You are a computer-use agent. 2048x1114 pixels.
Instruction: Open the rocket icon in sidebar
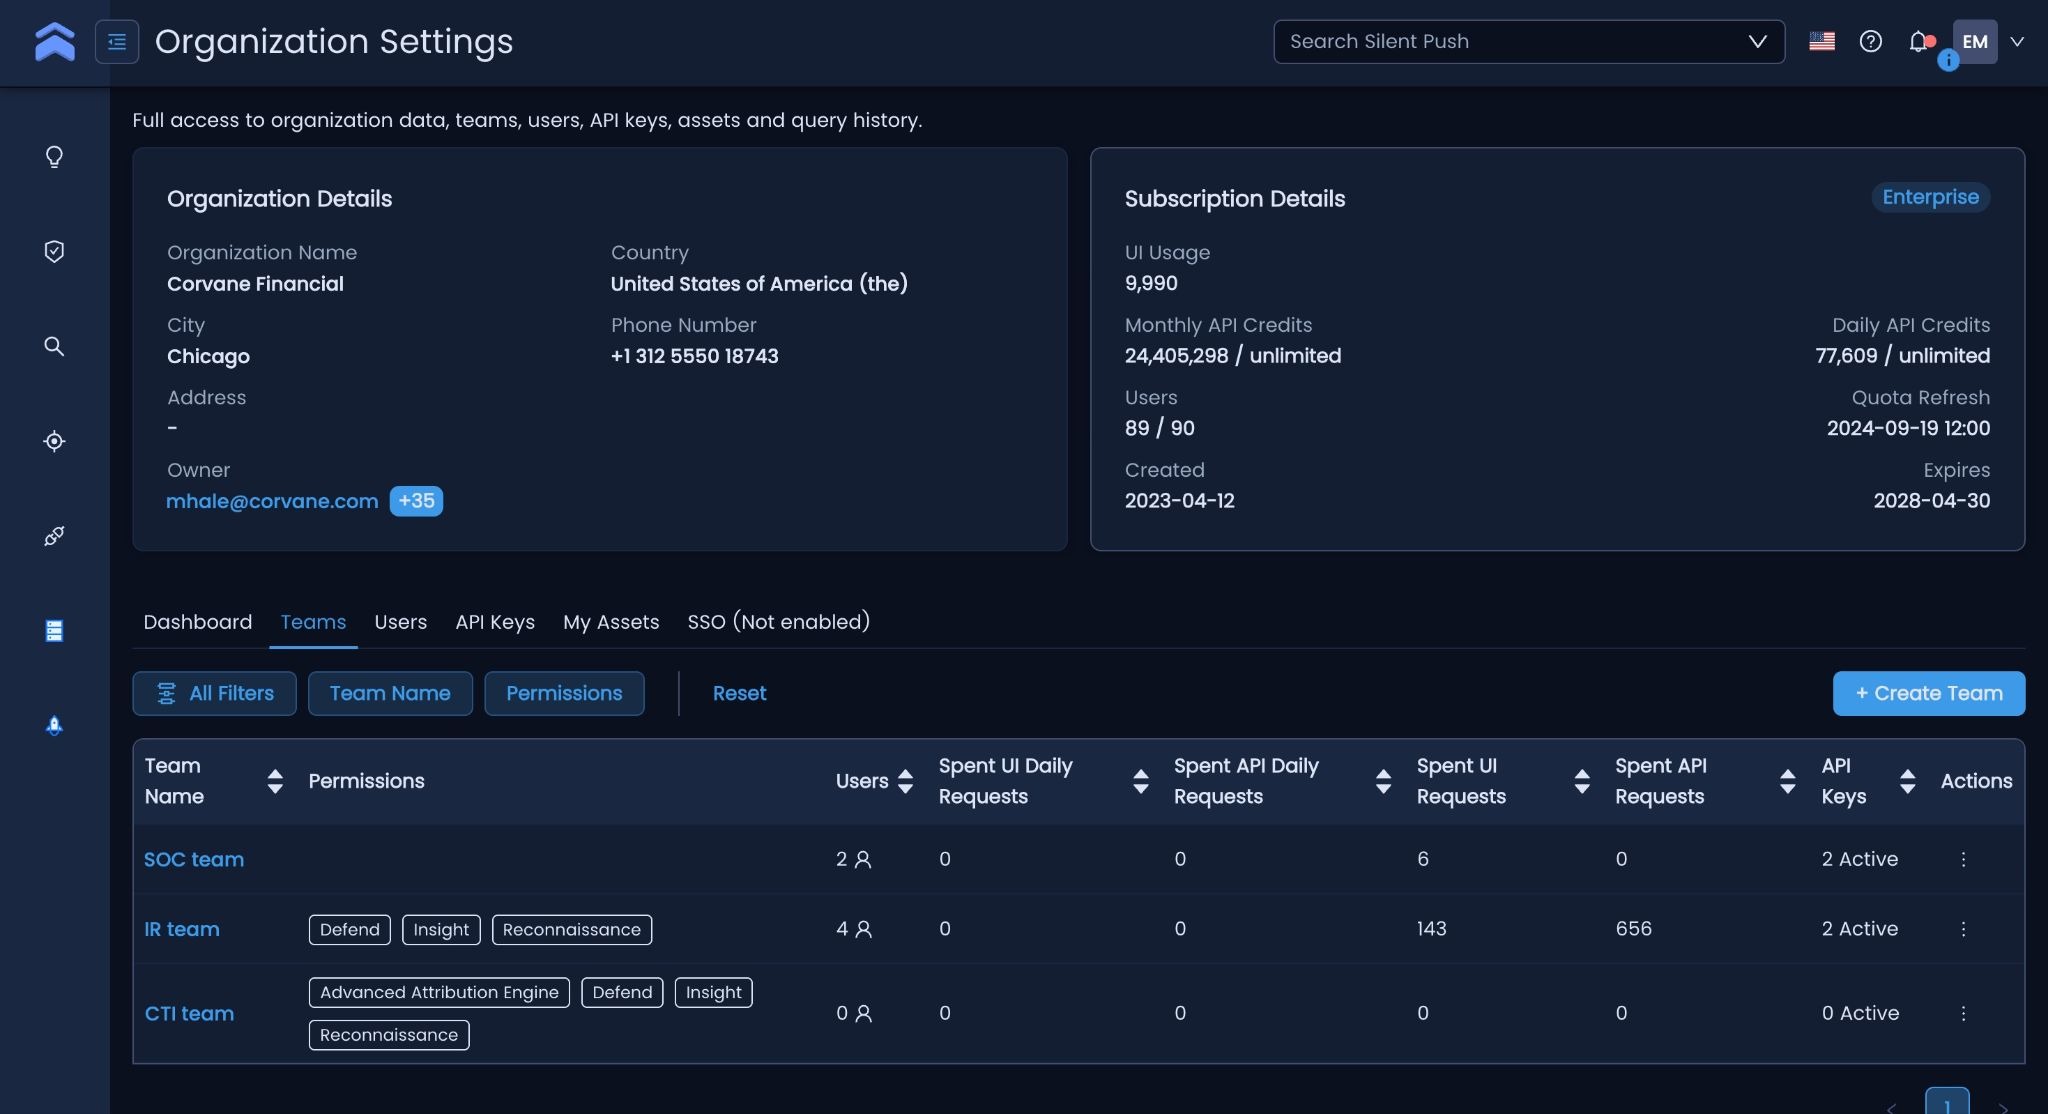(x=55, y=725)
